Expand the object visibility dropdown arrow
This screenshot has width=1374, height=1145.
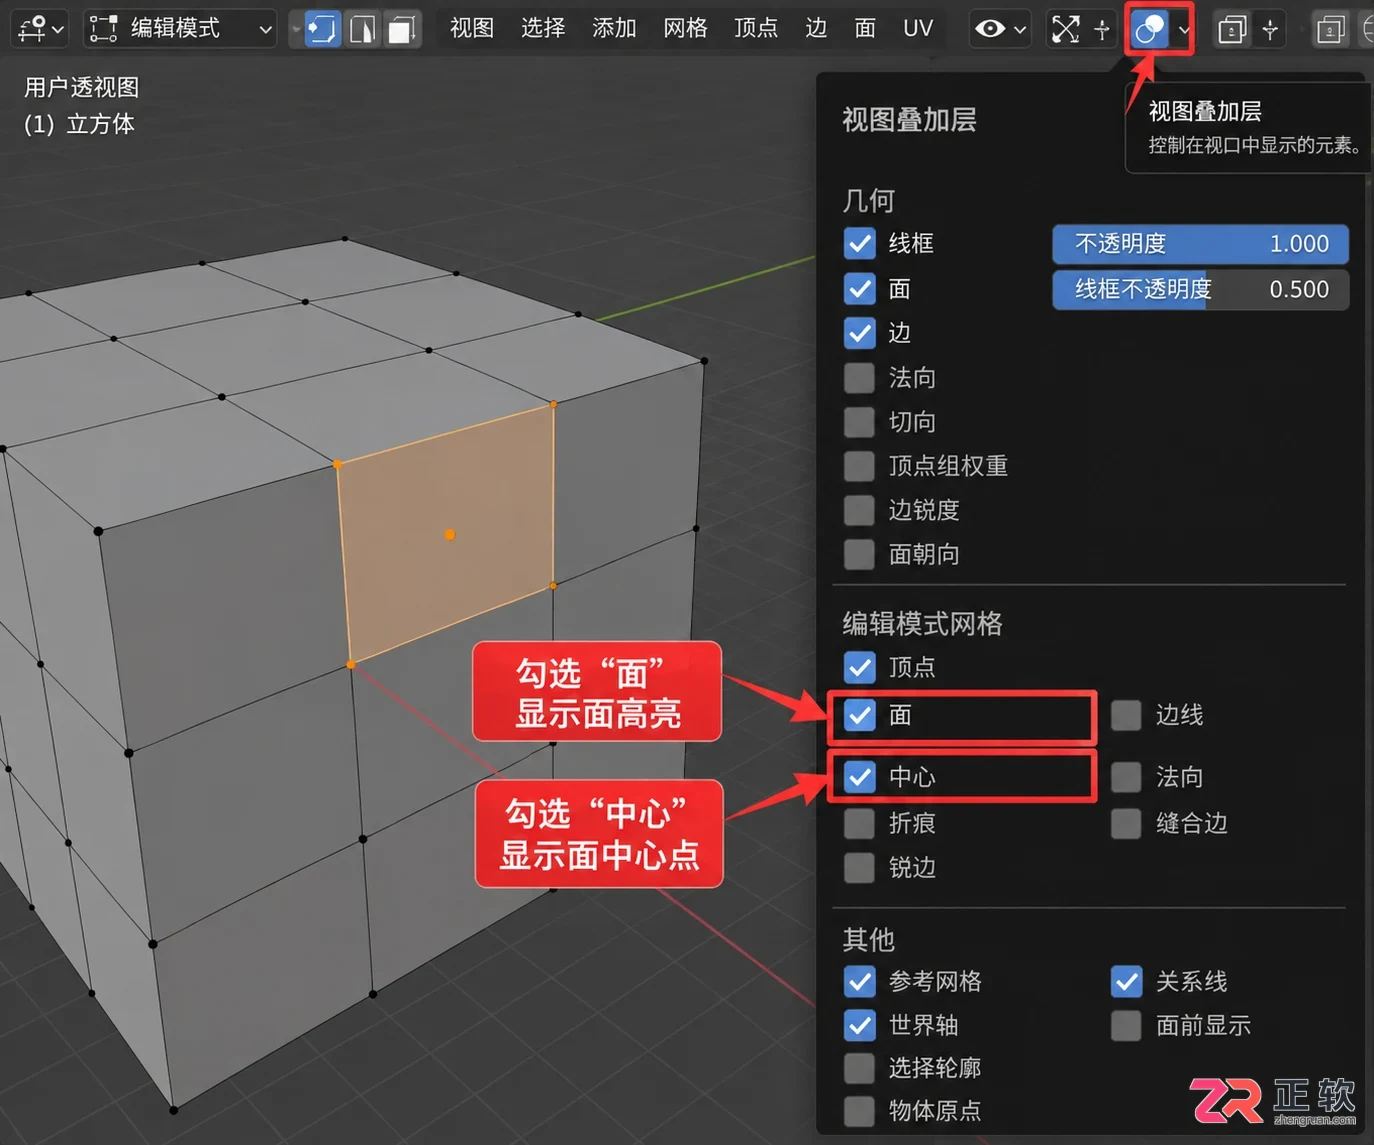[x=1020, y=29]
